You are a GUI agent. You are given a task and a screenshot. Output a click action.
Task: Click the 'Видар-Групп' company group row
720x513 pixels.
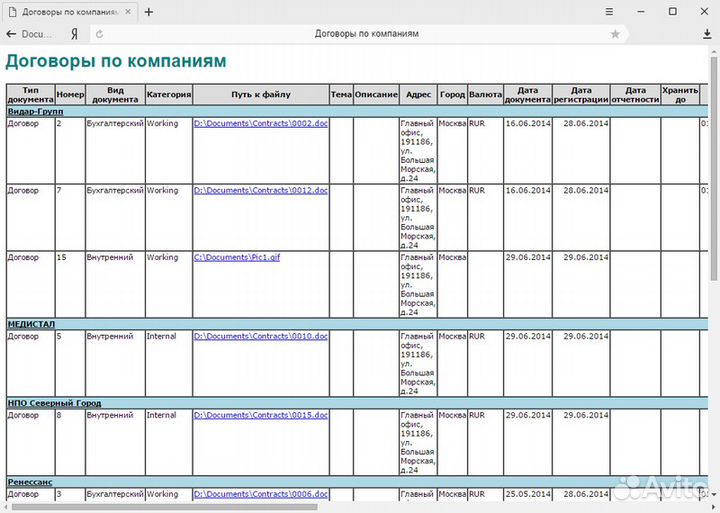(x=35, y=111)
